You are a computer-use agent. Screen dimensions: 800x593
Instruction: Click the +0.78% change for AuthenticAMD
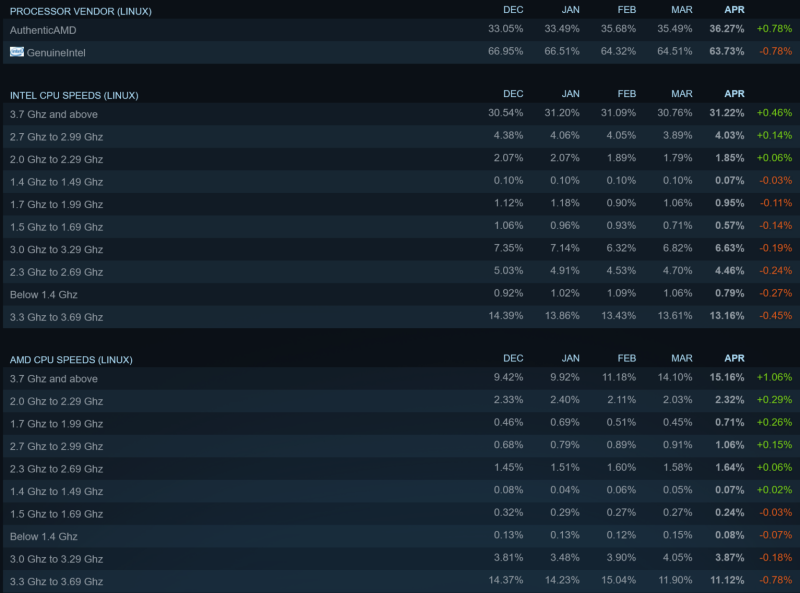click(774, 29)
